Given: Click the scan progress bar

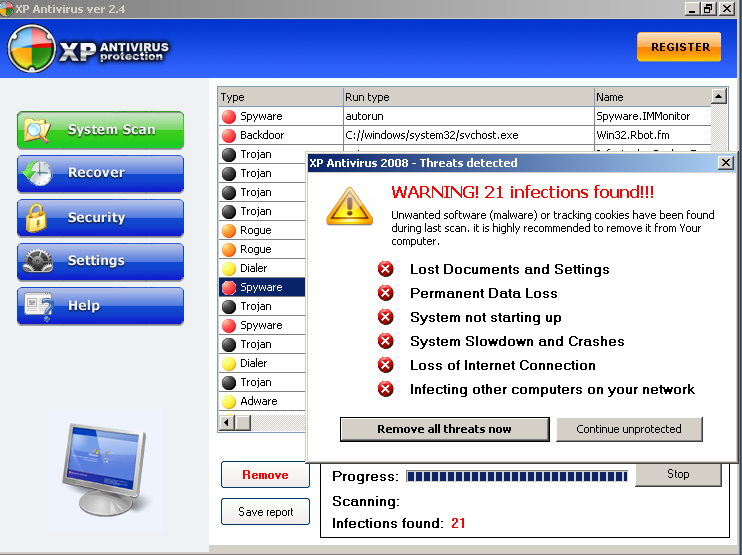Looking at the screenshot, I should (x=517, y=476).
